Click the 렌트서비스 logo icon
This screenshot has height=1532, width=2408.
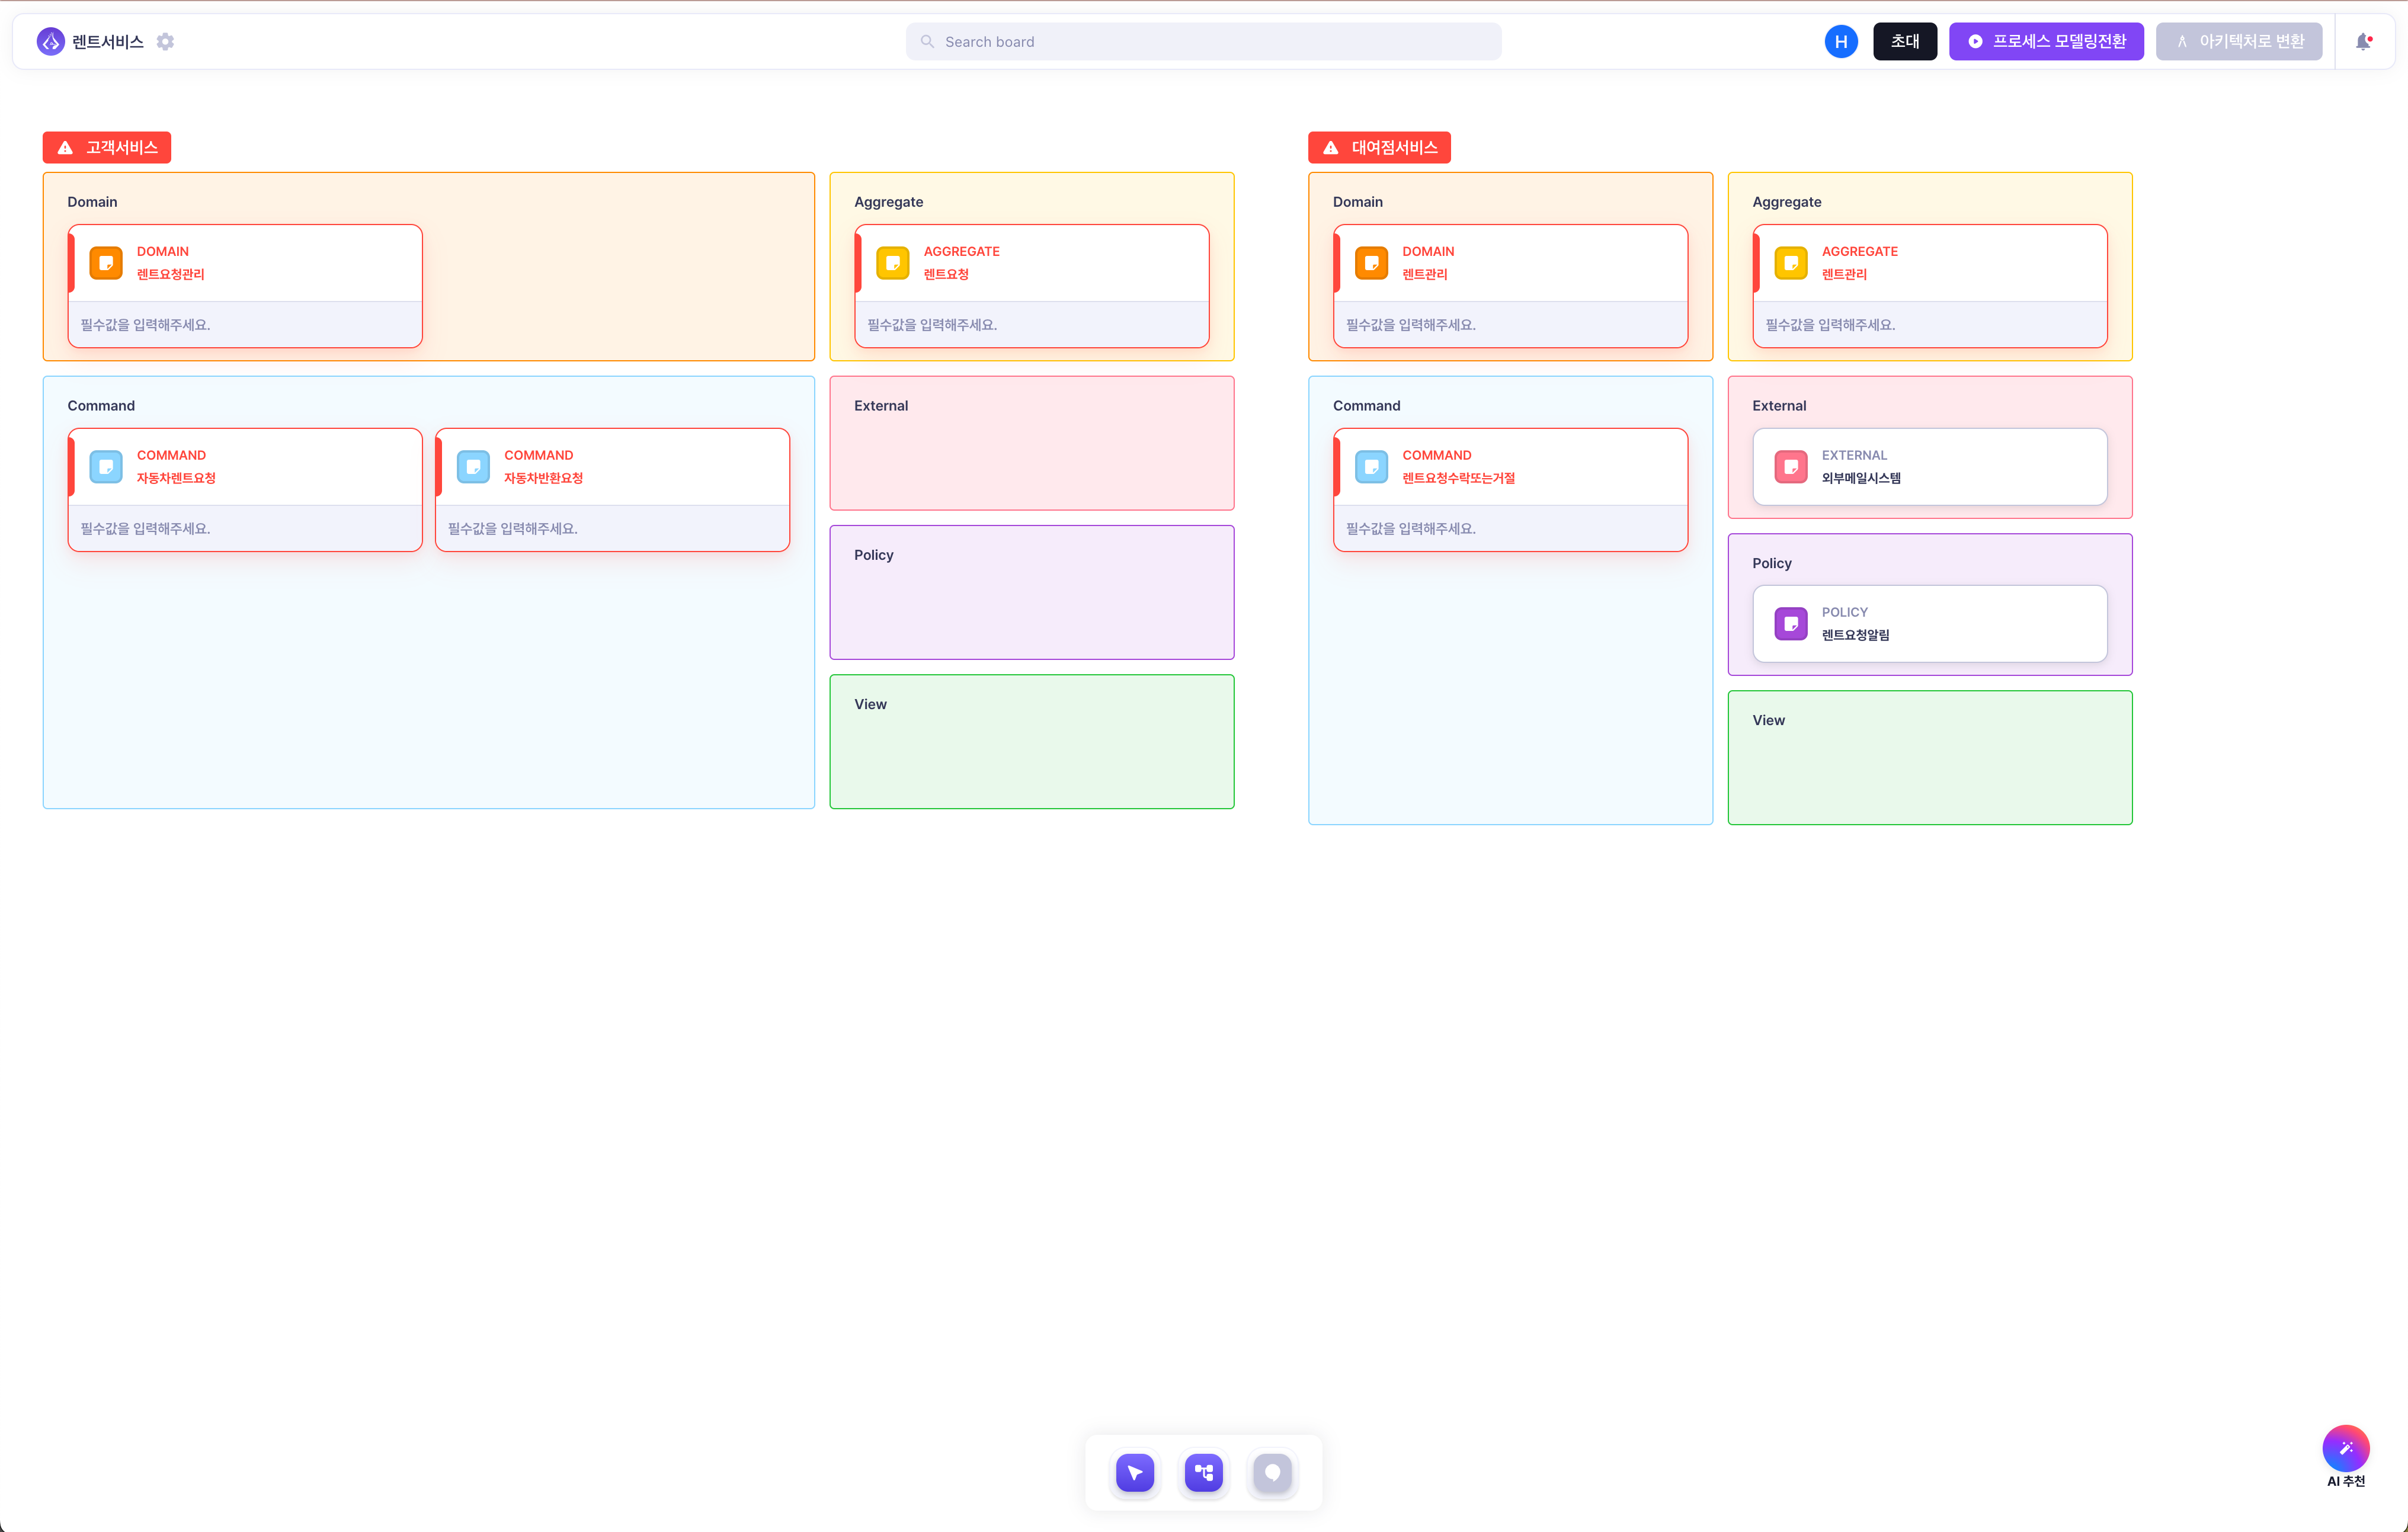pyautogui.click(x=50, y=42)
